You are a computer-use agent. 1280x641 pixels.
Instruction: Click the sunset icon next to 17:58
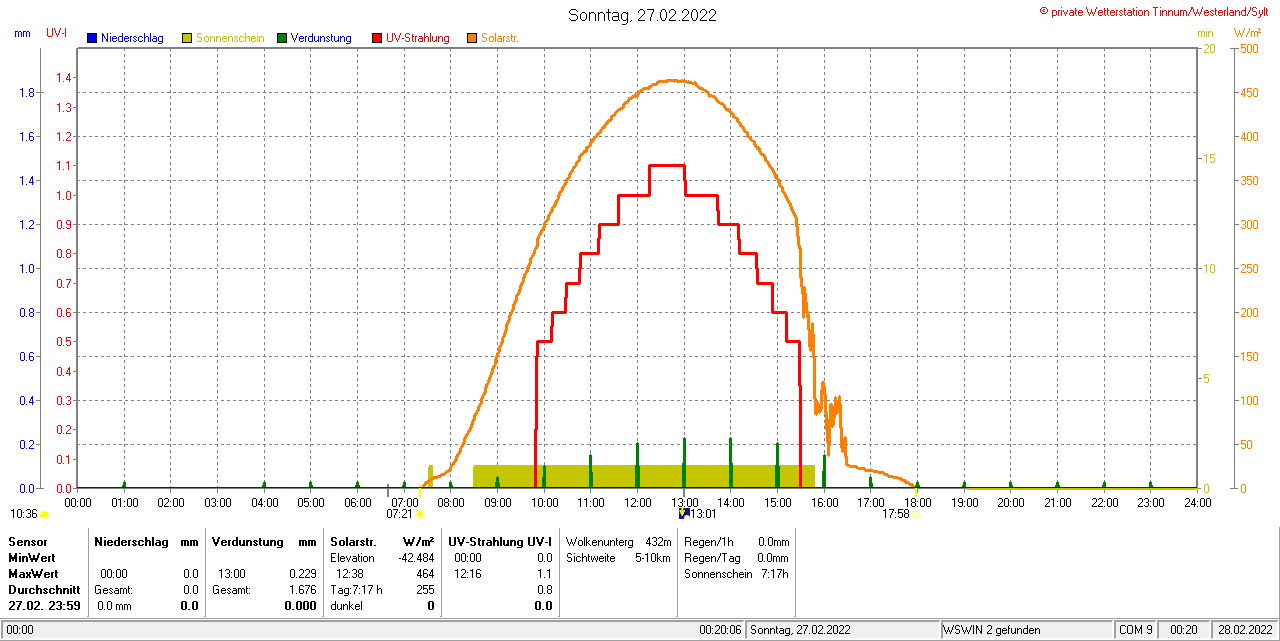click(917, 514)
